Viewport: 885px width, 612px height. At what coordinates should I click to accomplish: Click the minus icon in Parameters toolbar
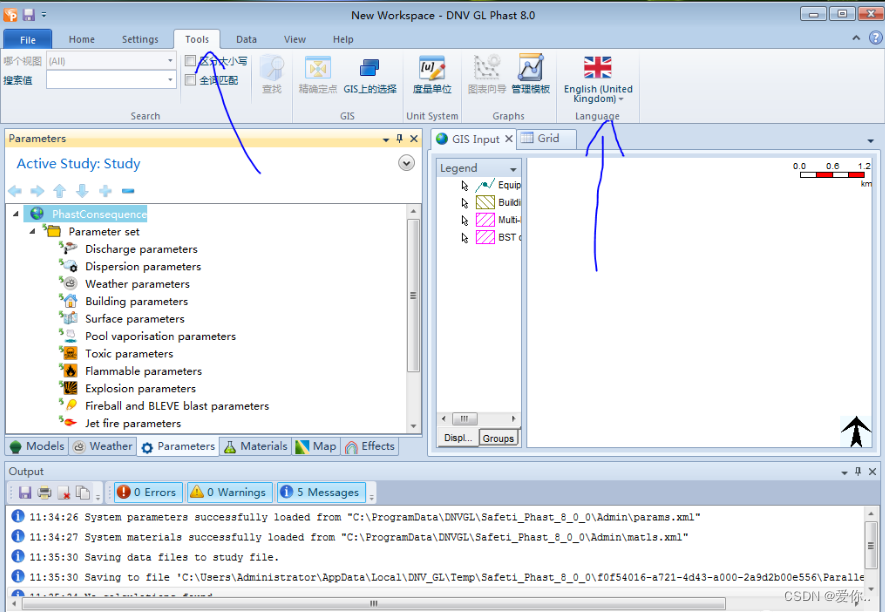tap(128, 191)
